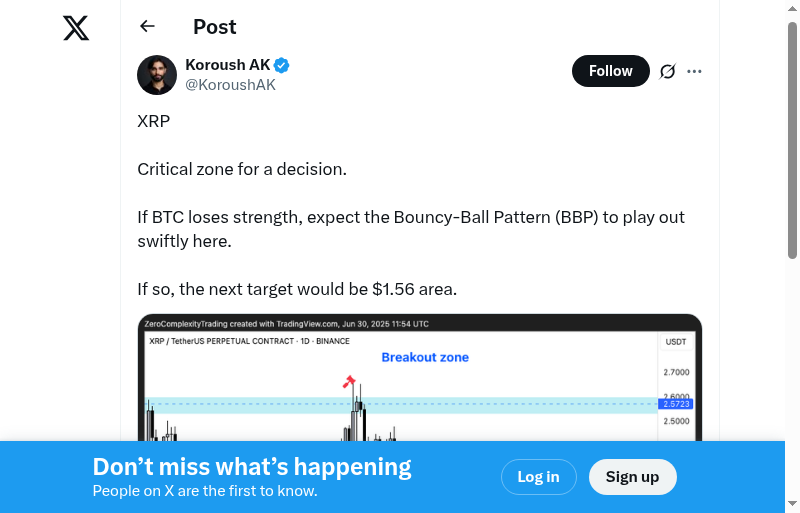Open the Grok explain-post icon
800x513 pixels.
pyautogui.click(x=667, y=71)
